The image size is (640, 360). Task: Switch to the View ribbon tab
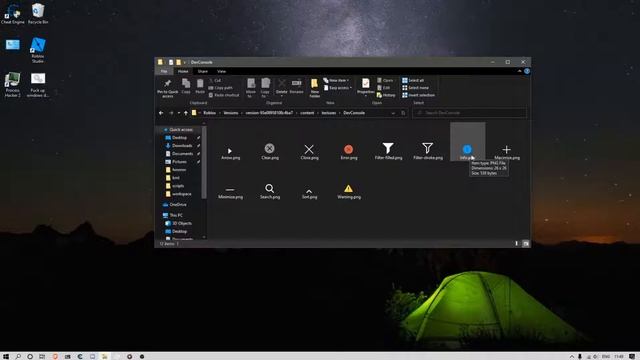coord(221,71)
